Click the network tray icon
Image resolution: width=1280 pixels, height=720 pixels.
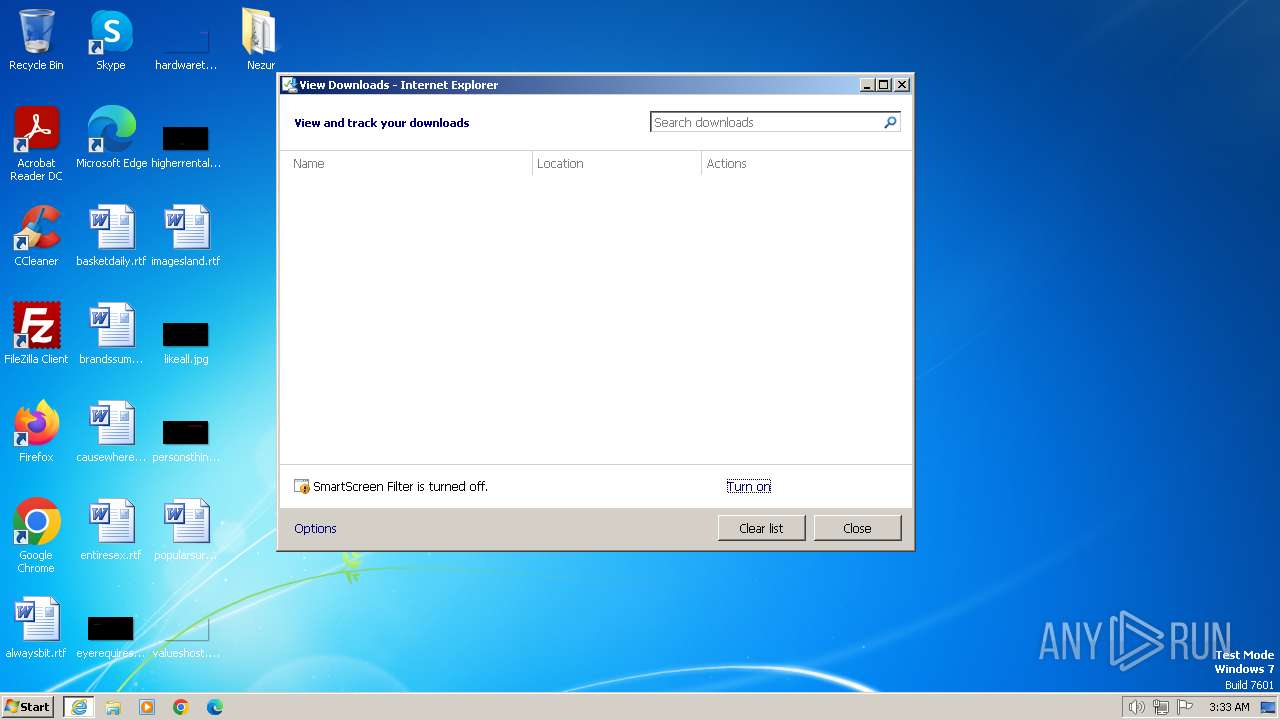click(x=1161, y=707)
